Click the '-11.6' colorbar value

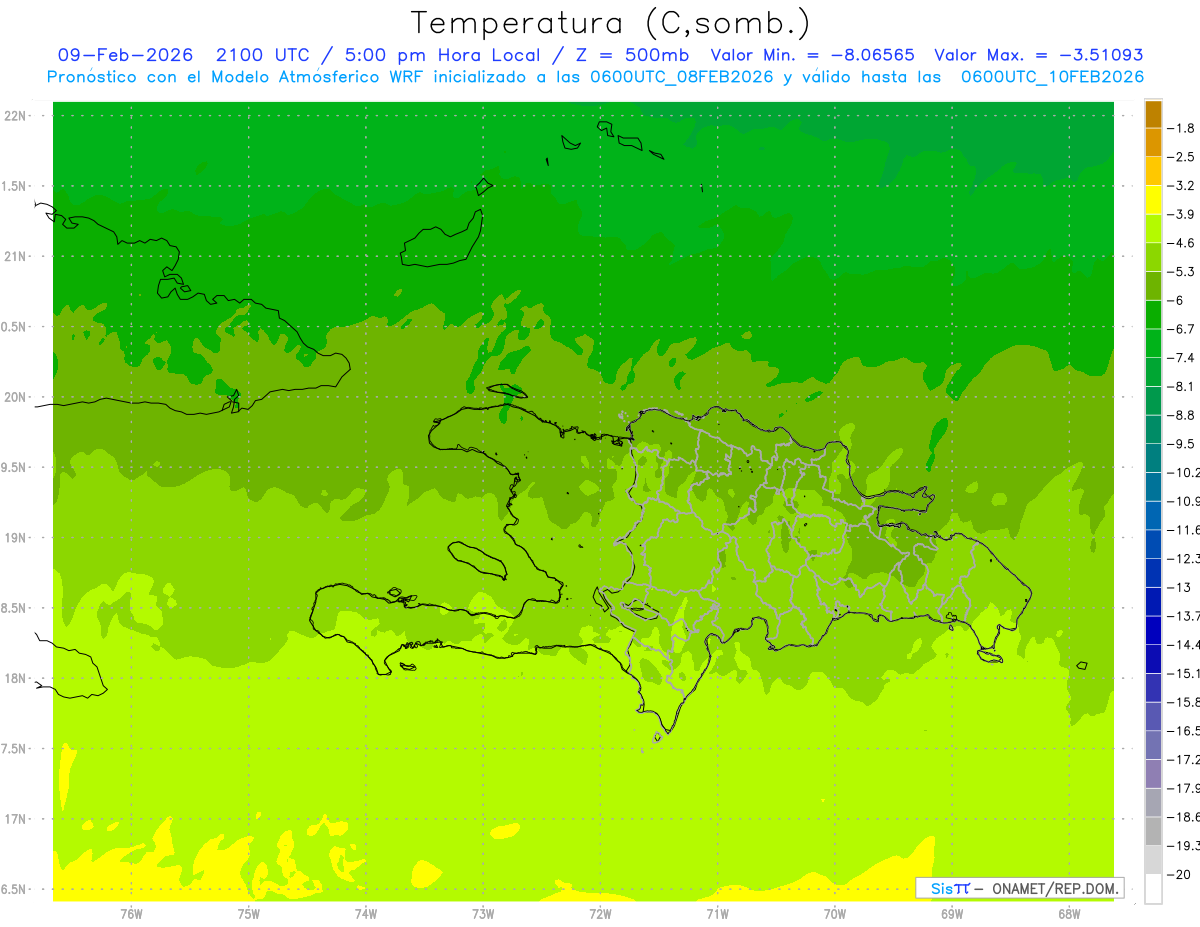coord(1184,529)
